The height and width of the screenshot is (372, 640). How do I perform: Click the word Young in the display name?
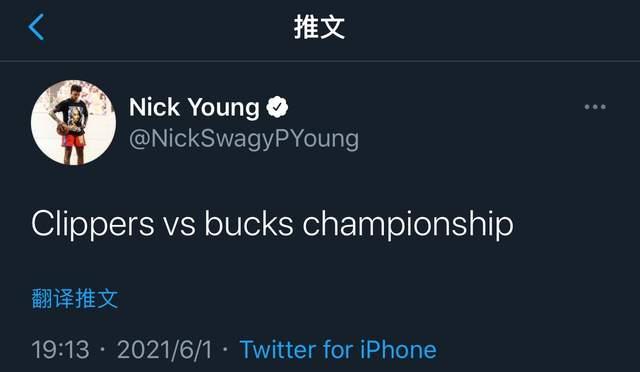(224, 108)
